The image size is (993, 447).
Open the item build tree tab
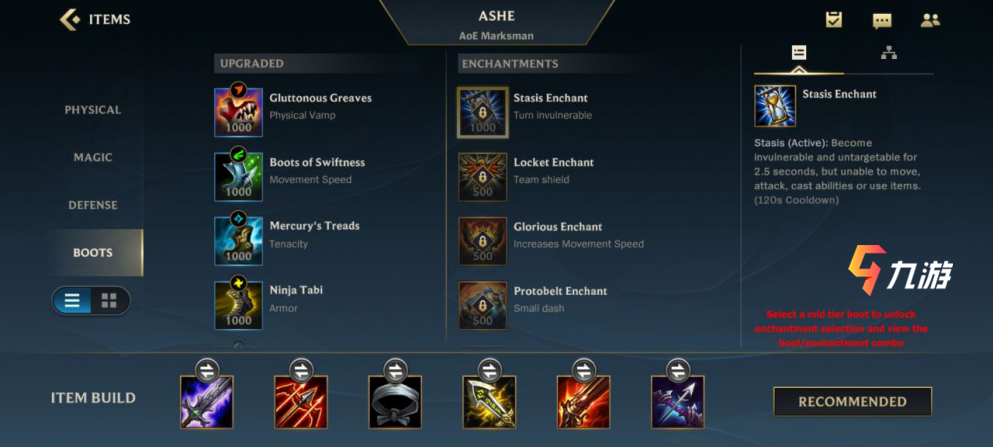point(889,53)
